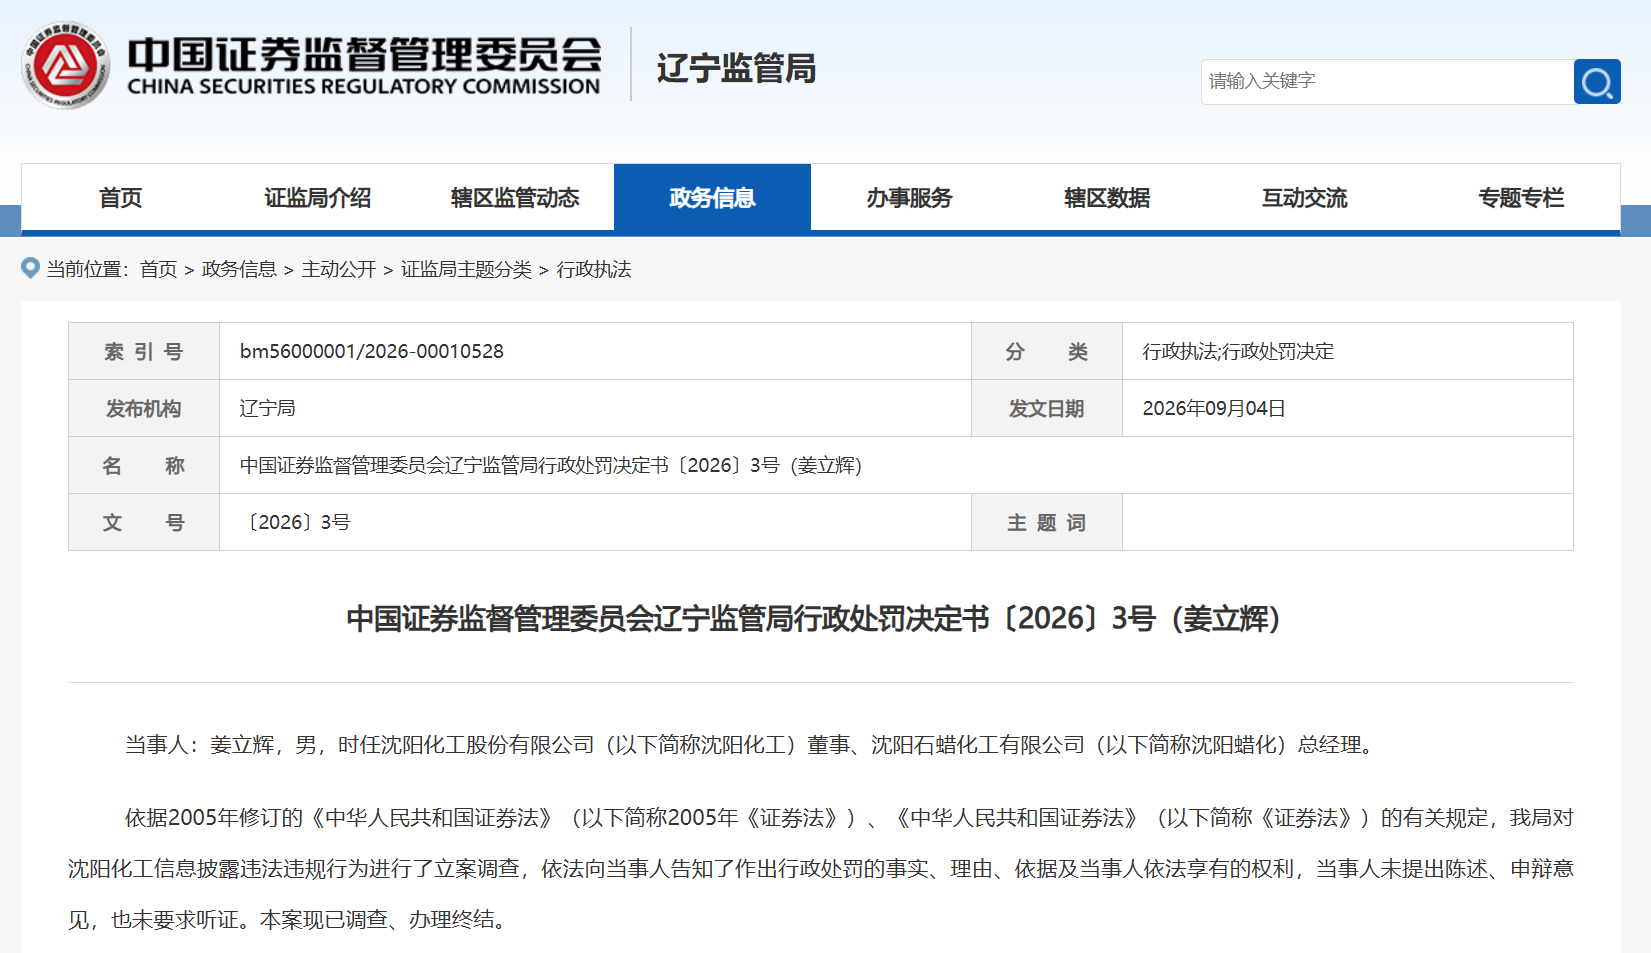
Task: Click the 行政执法 breadcrumb link
Action: [x=594, y=269]
